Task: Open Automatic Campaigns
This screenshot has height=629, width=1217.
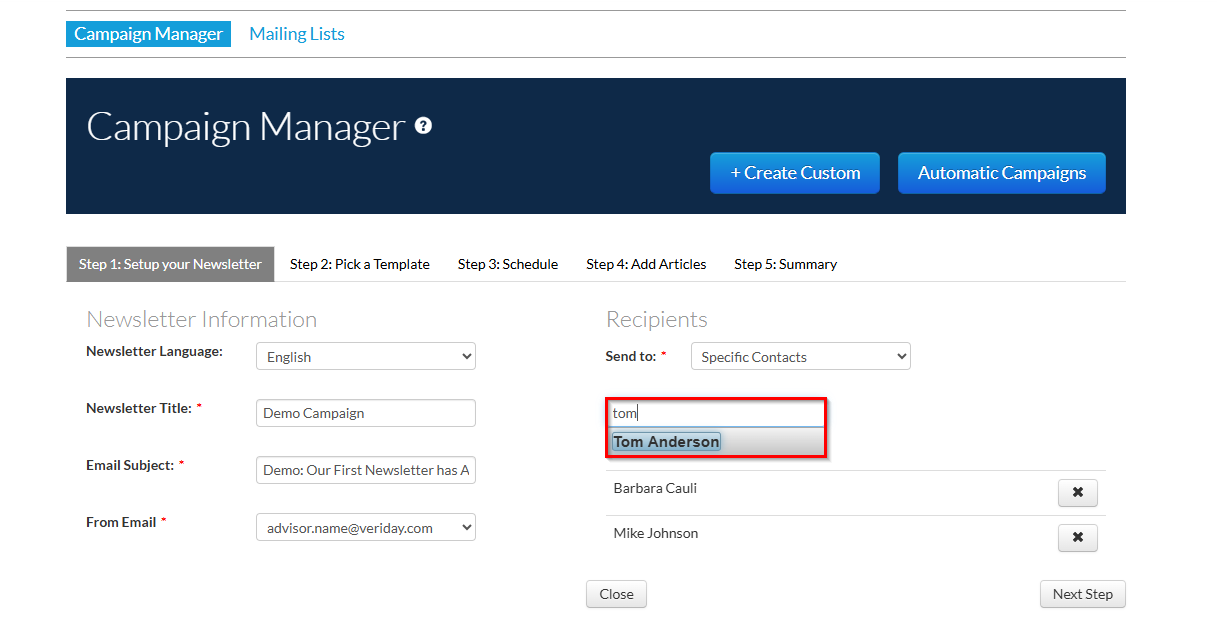Action: tap(1002, 173)
